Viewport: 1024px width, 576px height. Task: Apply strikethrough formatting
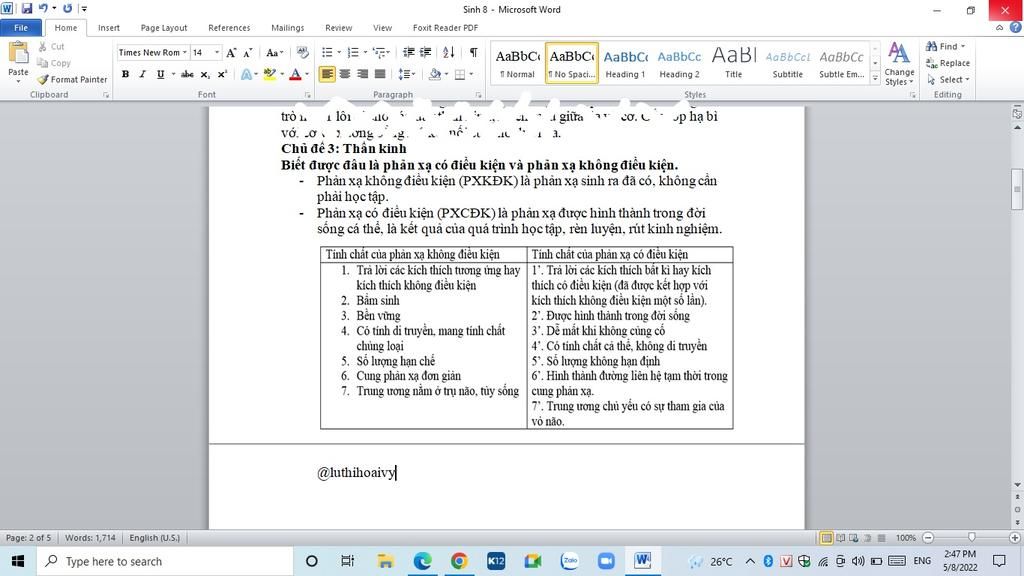(187, 74)
